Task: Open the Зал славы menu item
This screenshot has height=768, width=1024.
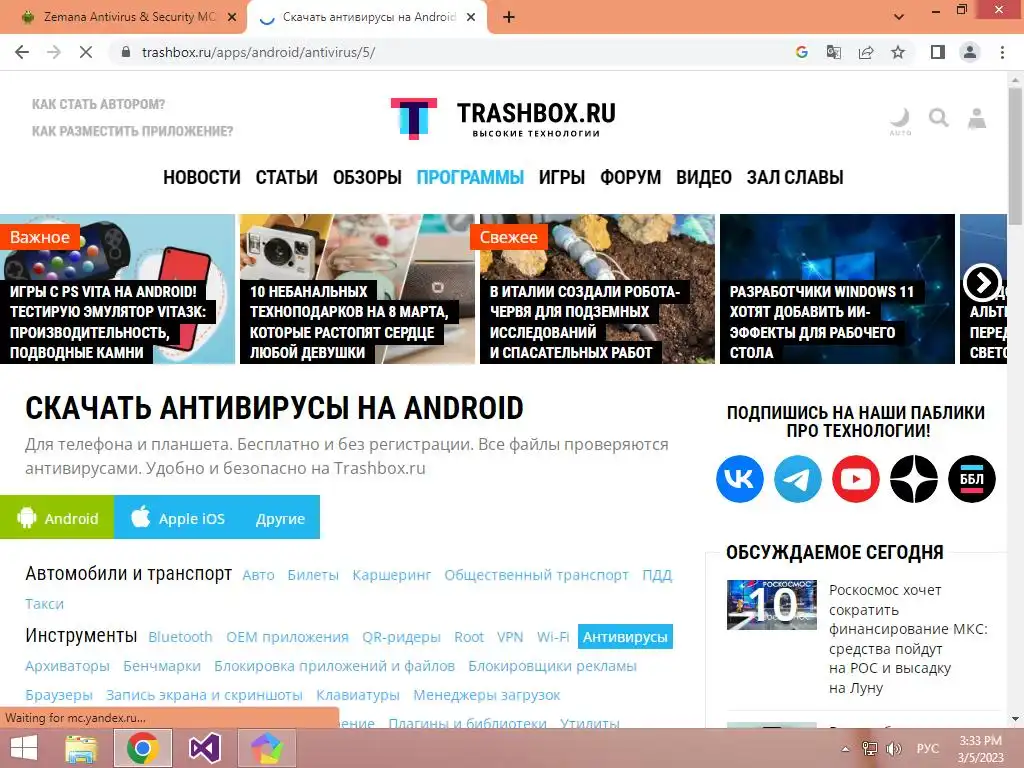Action: pyautogui.click(x=795, y=177)
